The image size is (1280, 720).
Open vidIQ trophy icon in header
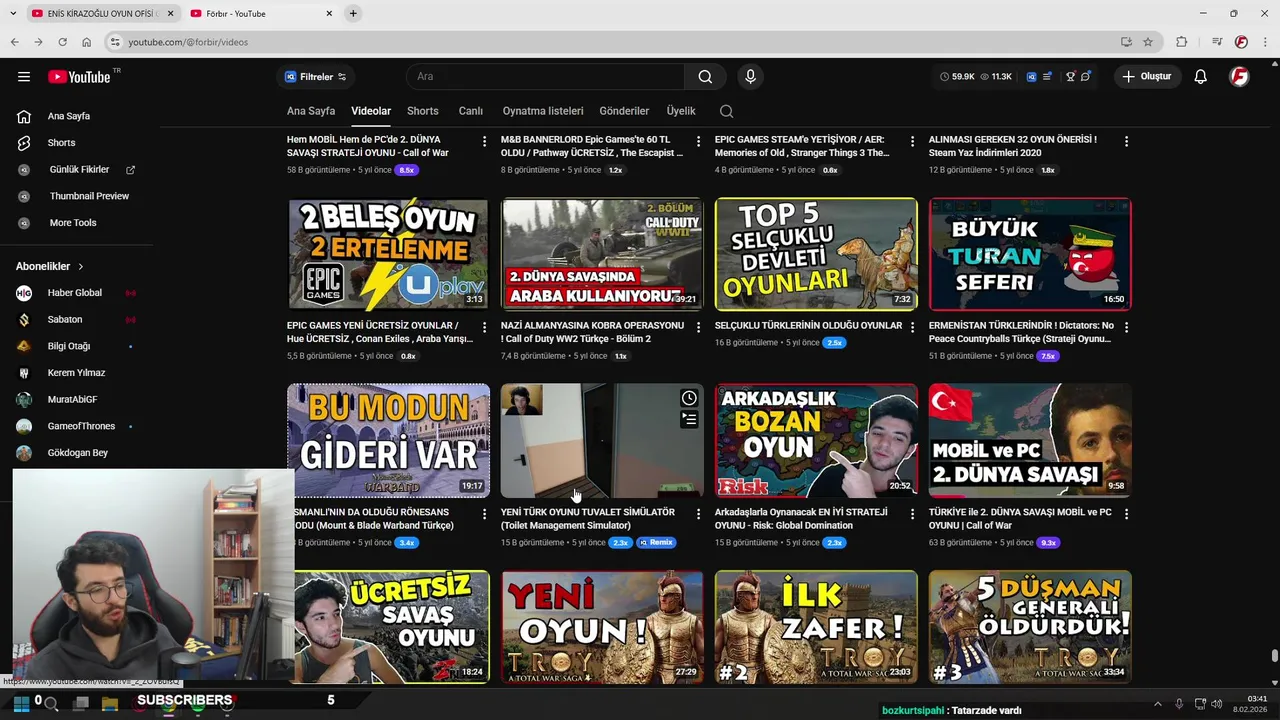point(1070,77)
